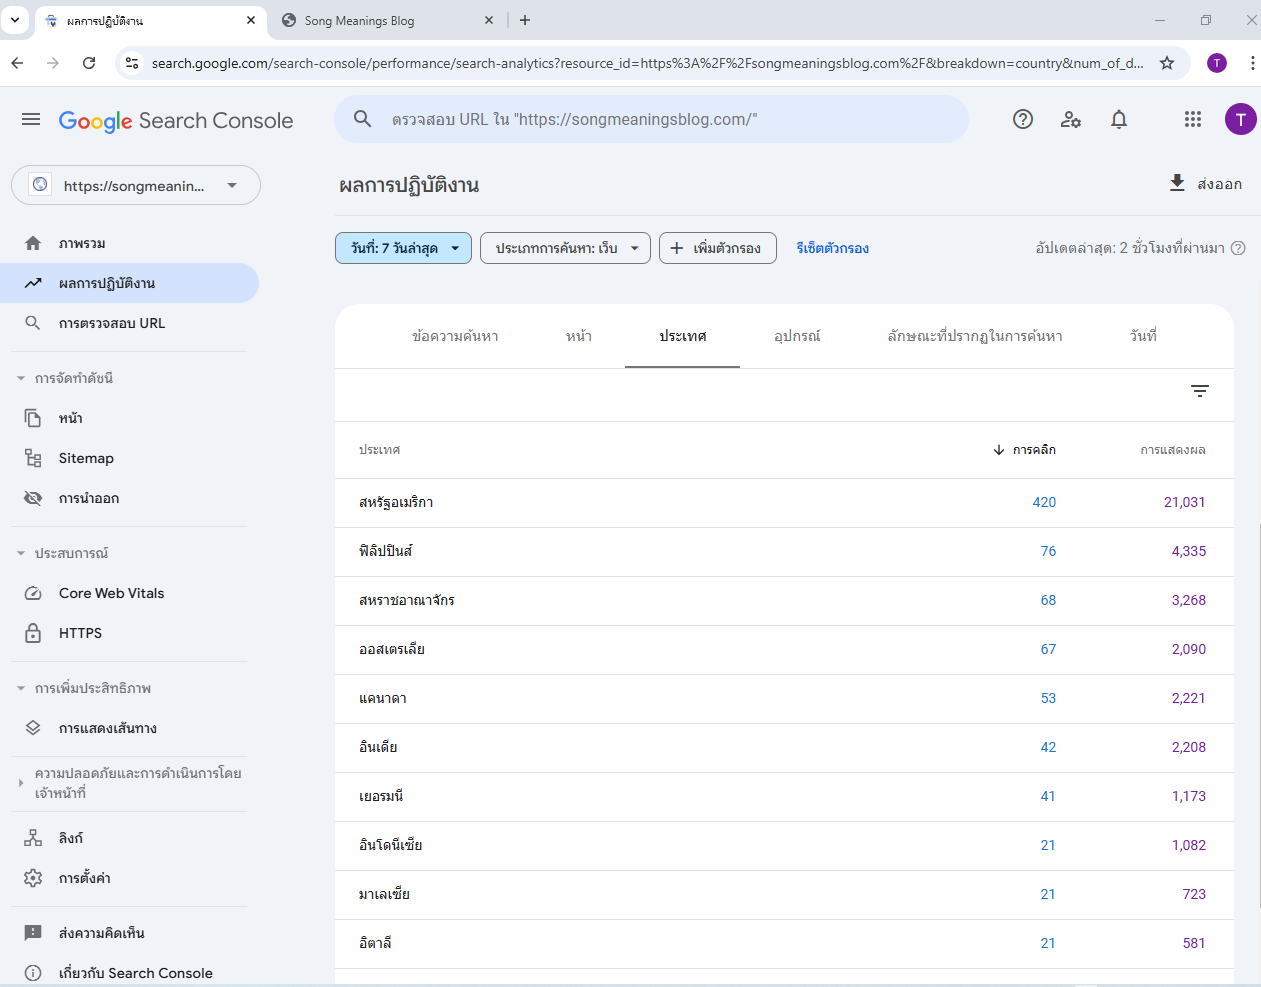Select the ออสเตรเลีย country row
The image size is (1261, 987).
(x=784, y=649)
